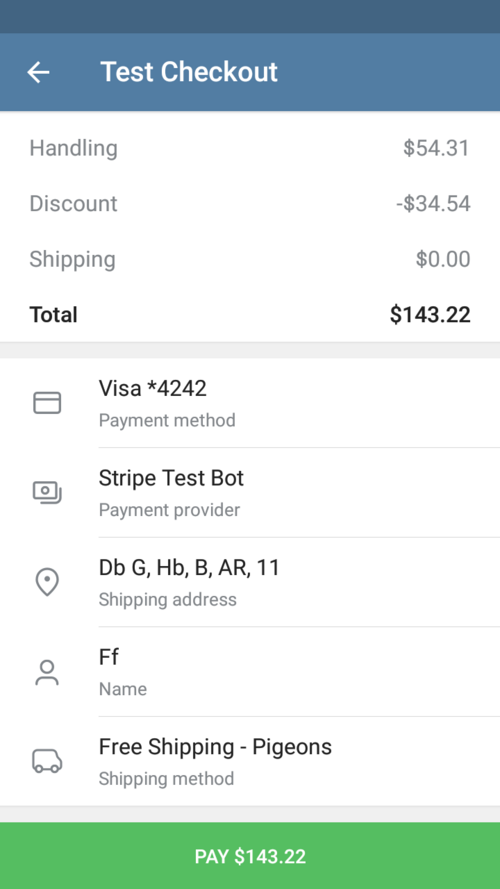Click the Handling price $54.31
This screenshot has height=889, width=500.
tap(437, 148)
